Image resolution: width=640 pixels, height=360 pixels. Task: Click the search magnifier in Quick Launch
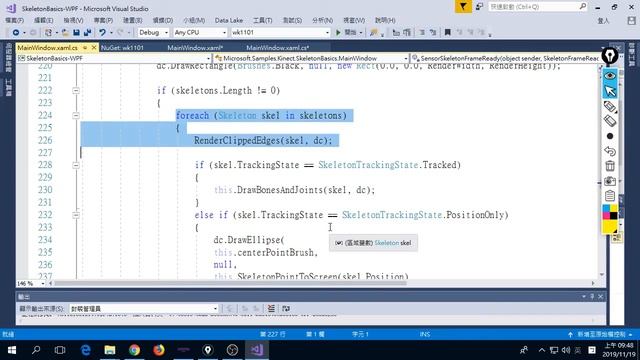[x=582, y=7]
